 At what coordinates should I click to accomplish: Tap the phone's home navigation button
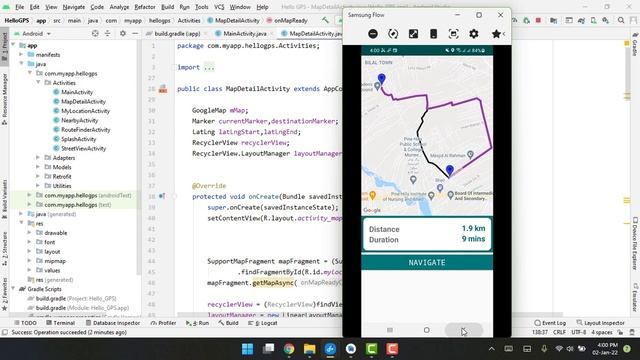[x=427, y=330]
